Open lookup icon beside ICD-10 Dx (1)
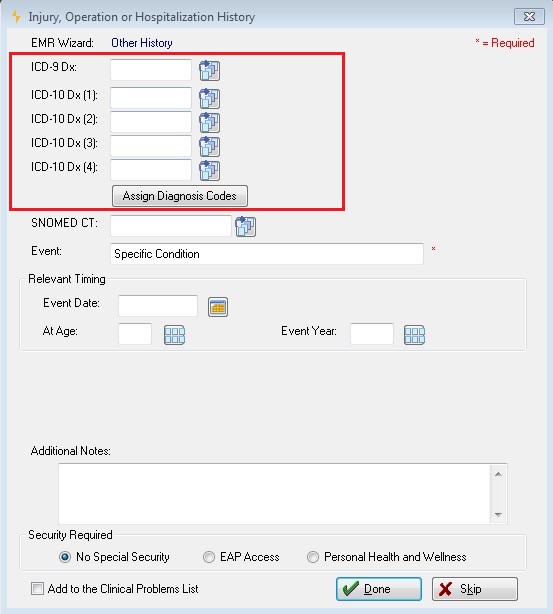553x614 pixels. [210, 98]
